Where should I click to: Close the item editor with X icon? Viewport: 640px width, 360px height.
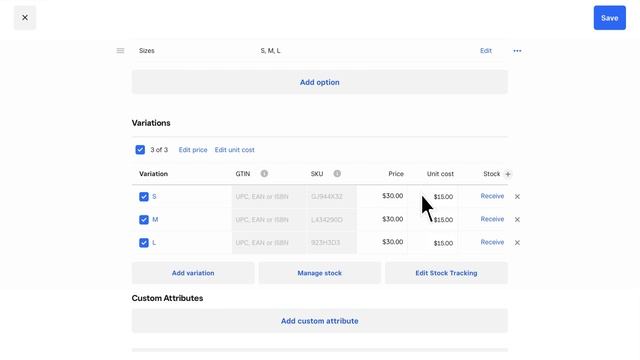(x=25, y=18)
